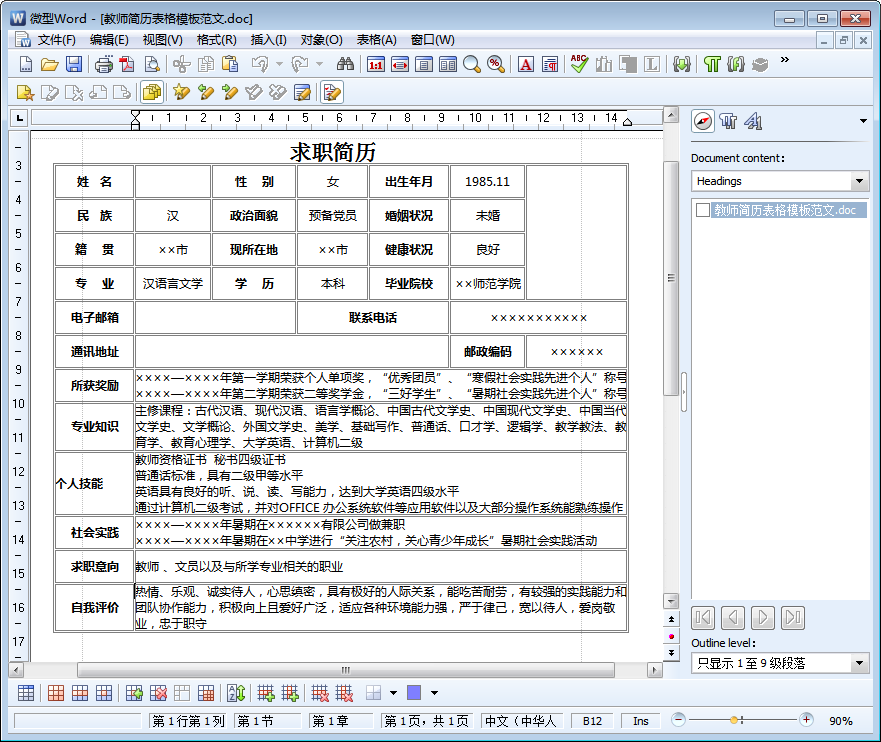This screenshot has height=742, width=881.
Task: Go to previous heading navigation button
Action: 733,618
